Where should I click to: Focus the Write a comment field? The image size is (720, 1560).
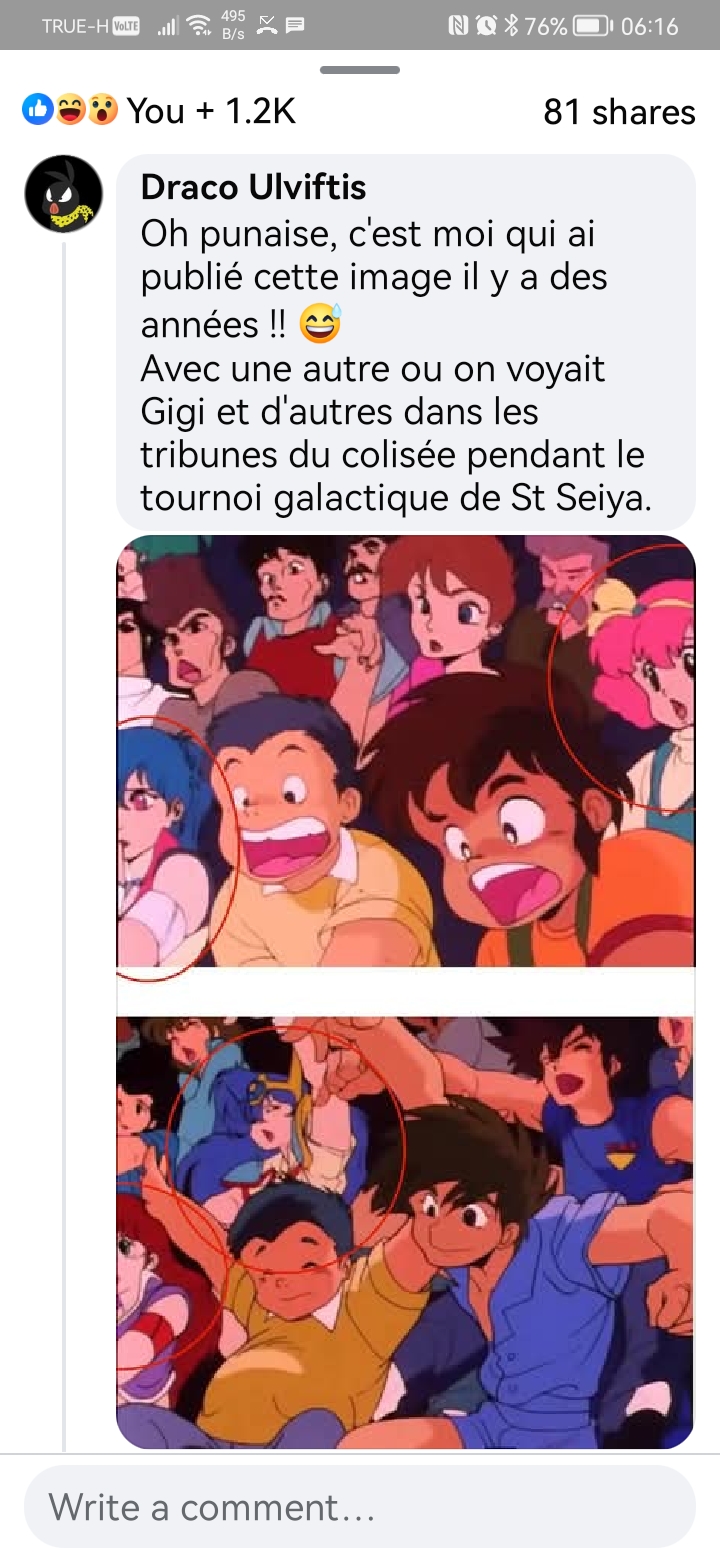point(360,1506)
